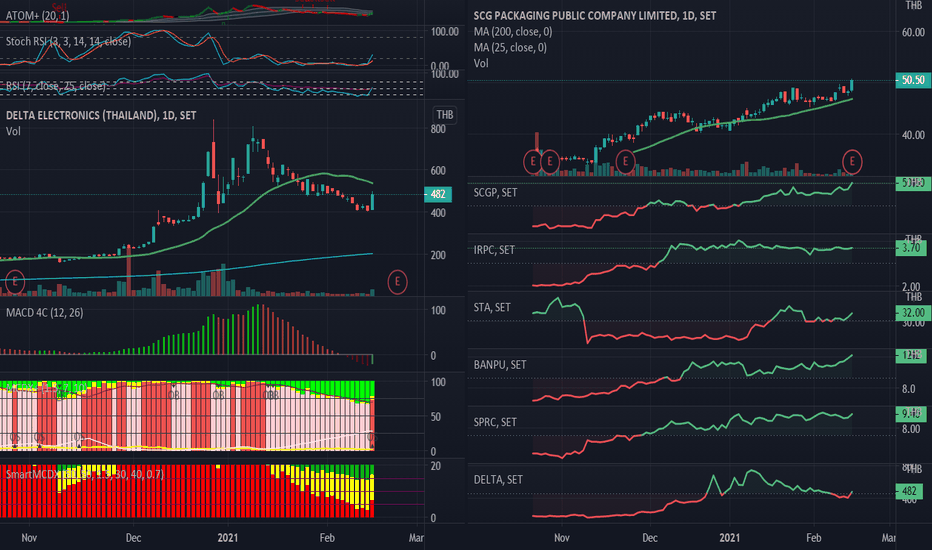Viewport: 932px width, 550px height.
Task: Click the 50.50 price label on SCG chart
Action: coord(913,80)
